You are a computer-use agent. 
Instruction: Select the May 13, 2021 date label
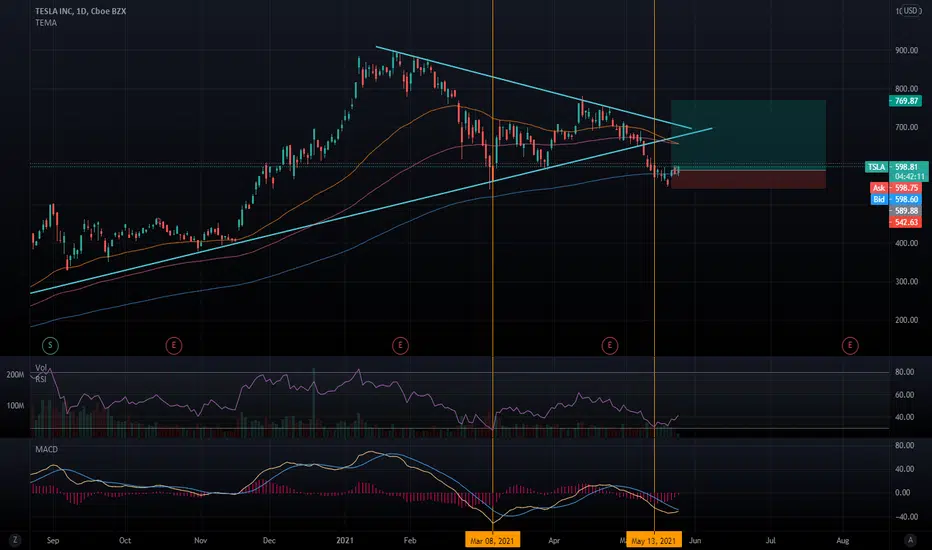654,540
